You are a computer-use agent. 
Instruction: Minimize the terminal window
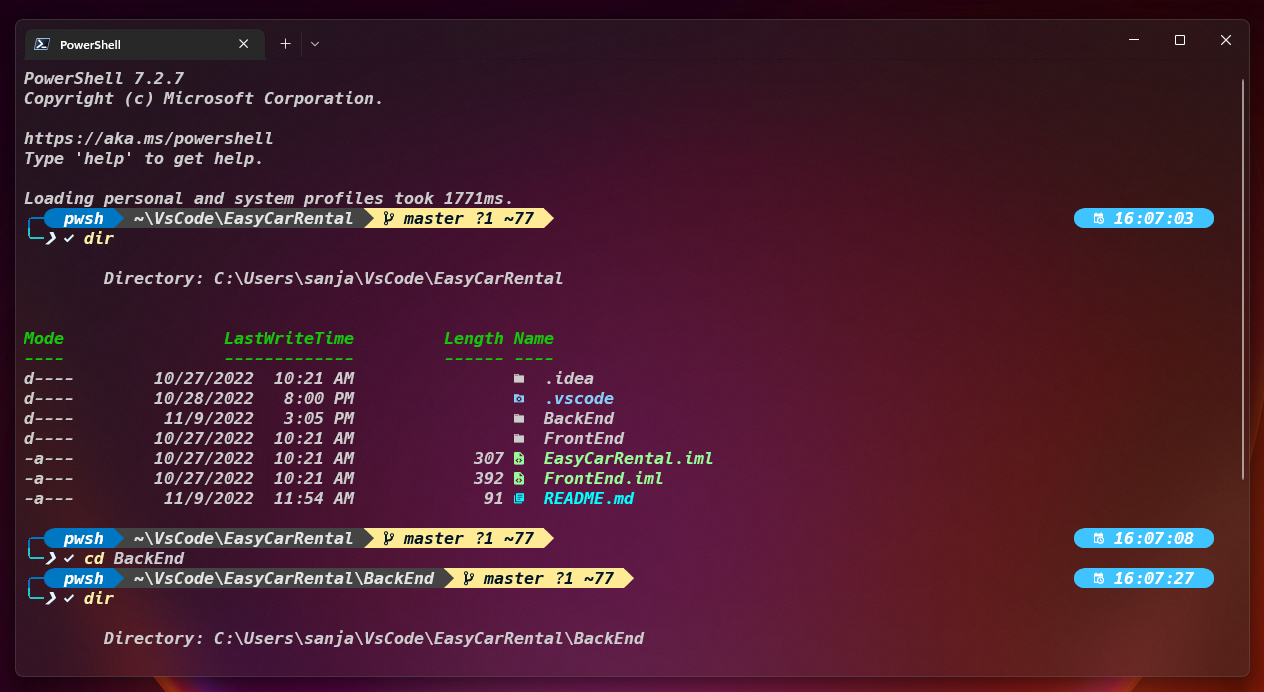pyautogui.click(x=1134, y=40)
